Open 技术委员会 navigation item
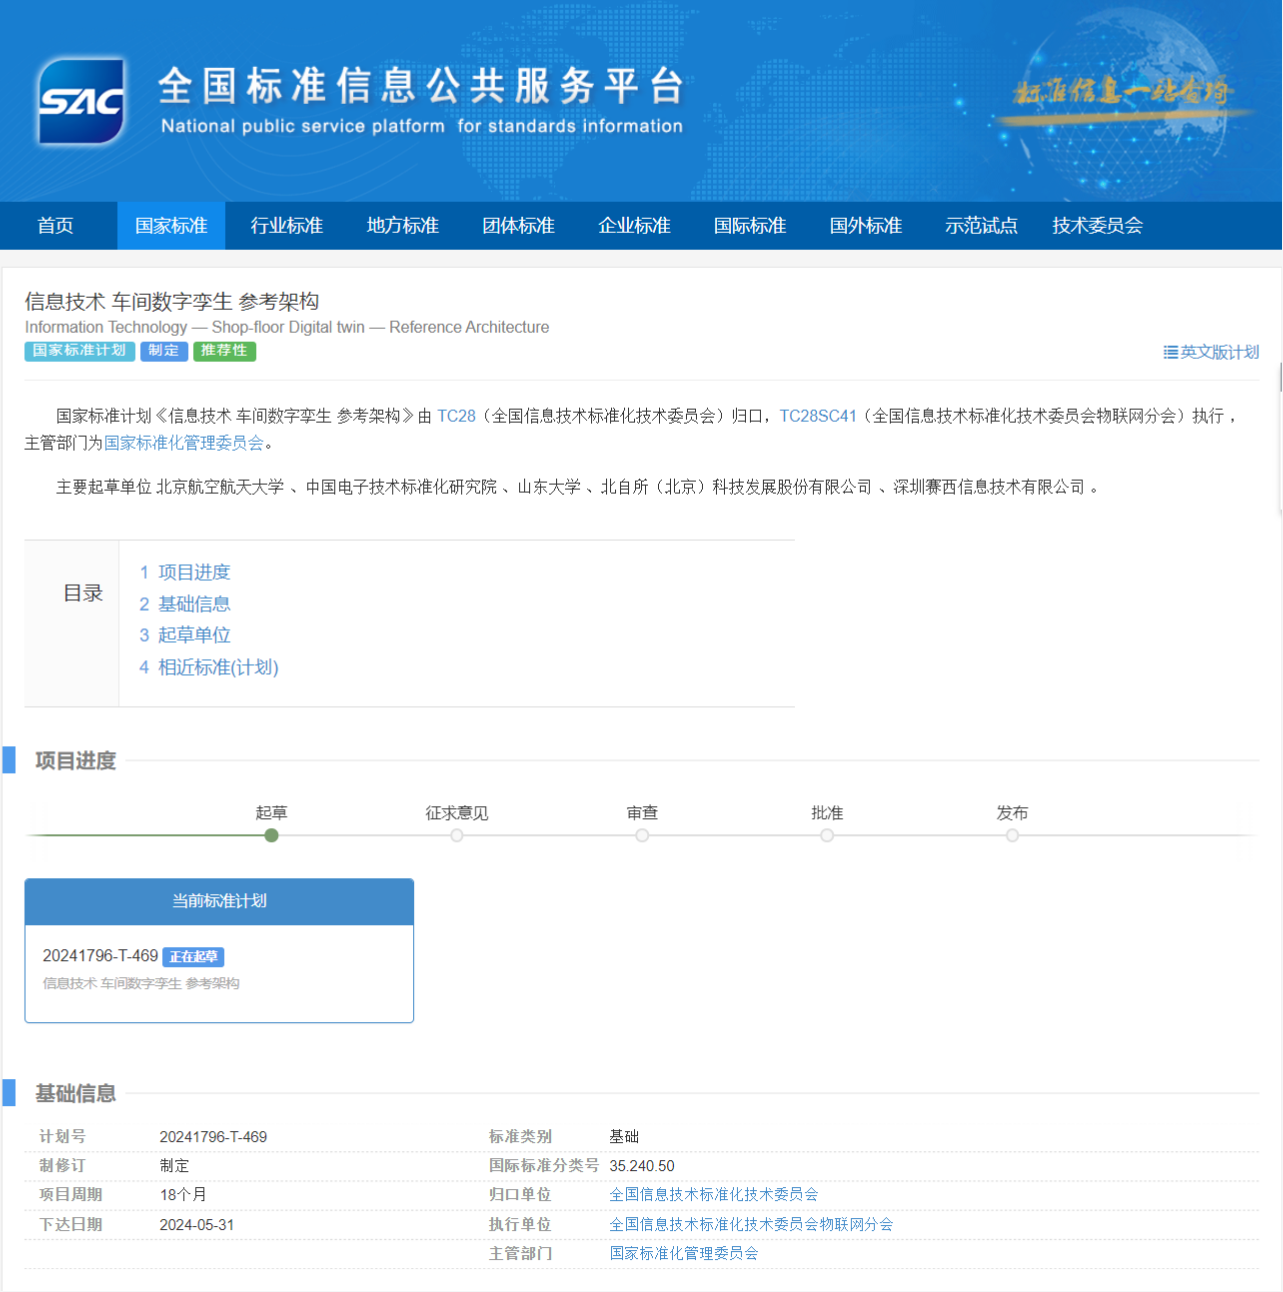Viewport: 1283px width, 1292px height. point(1097,226)
